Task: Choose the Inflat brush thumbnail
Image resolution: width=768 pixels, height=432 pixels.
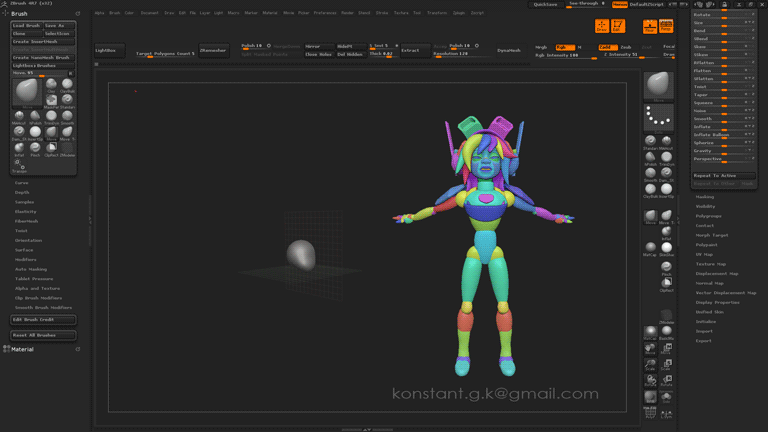Action: click(x=19, y=149)
